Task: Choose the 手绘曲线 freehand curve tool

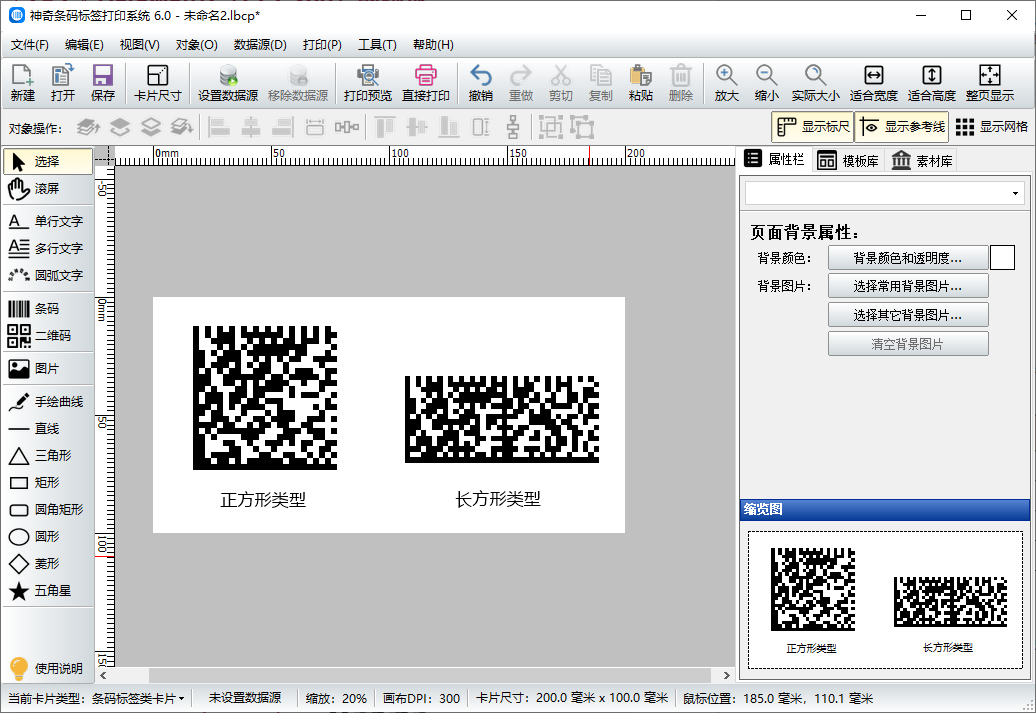Action: [47, 402]
